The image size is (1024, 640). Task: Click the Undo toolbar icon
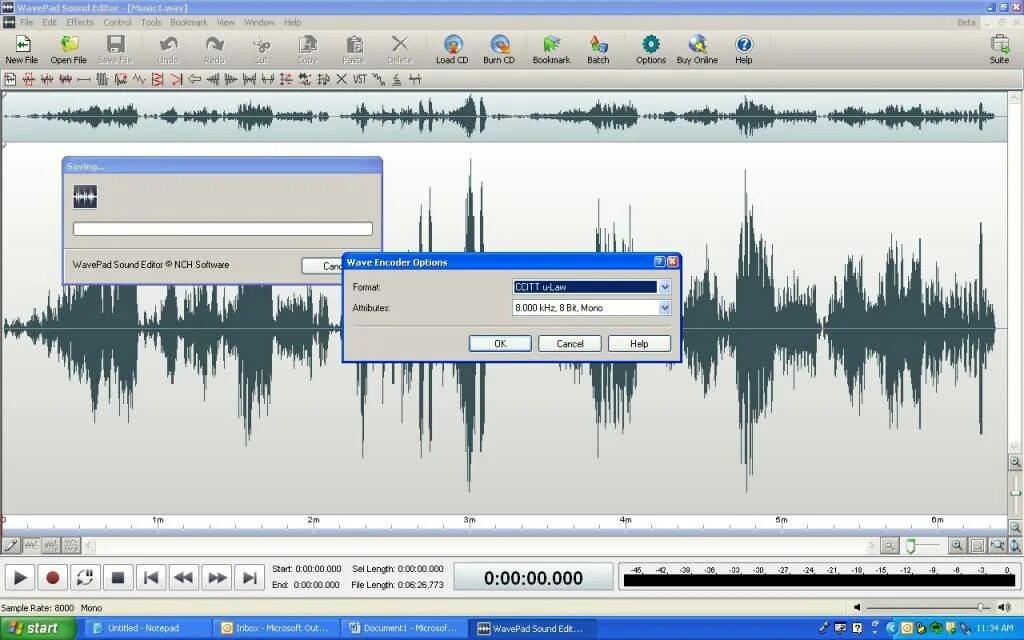coord(168,50)
